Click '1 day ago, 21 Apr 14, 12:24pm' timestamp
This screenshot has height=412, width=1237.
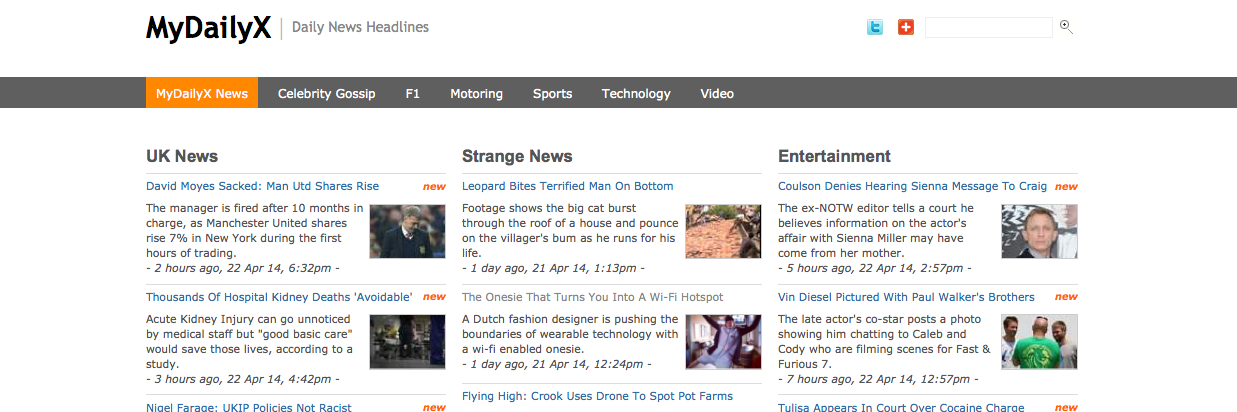tap(556, 364)
